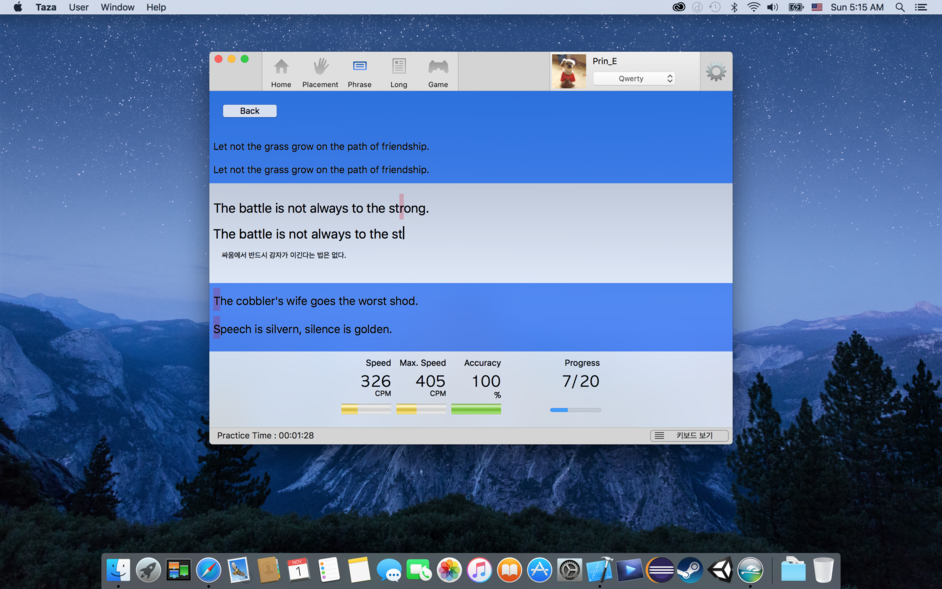Open Finder from the dock

118,570
